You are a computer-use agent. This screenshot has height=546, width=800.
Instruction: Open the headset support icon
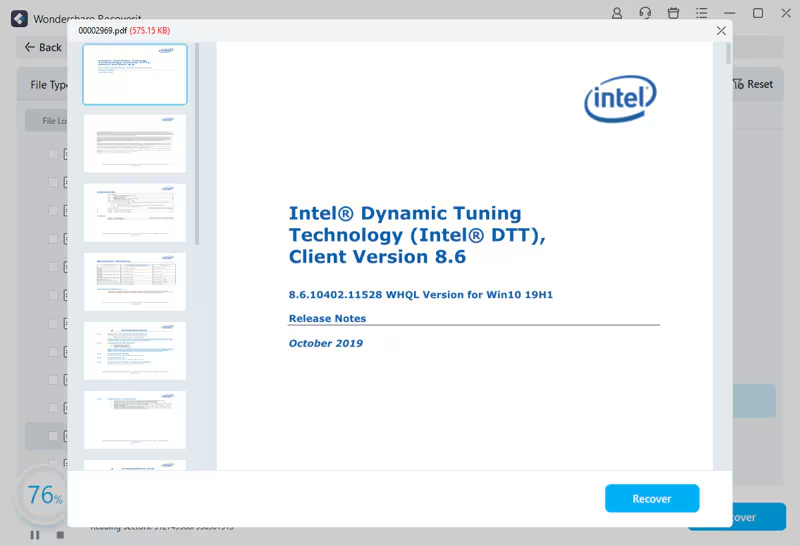(x=645, y=14)
